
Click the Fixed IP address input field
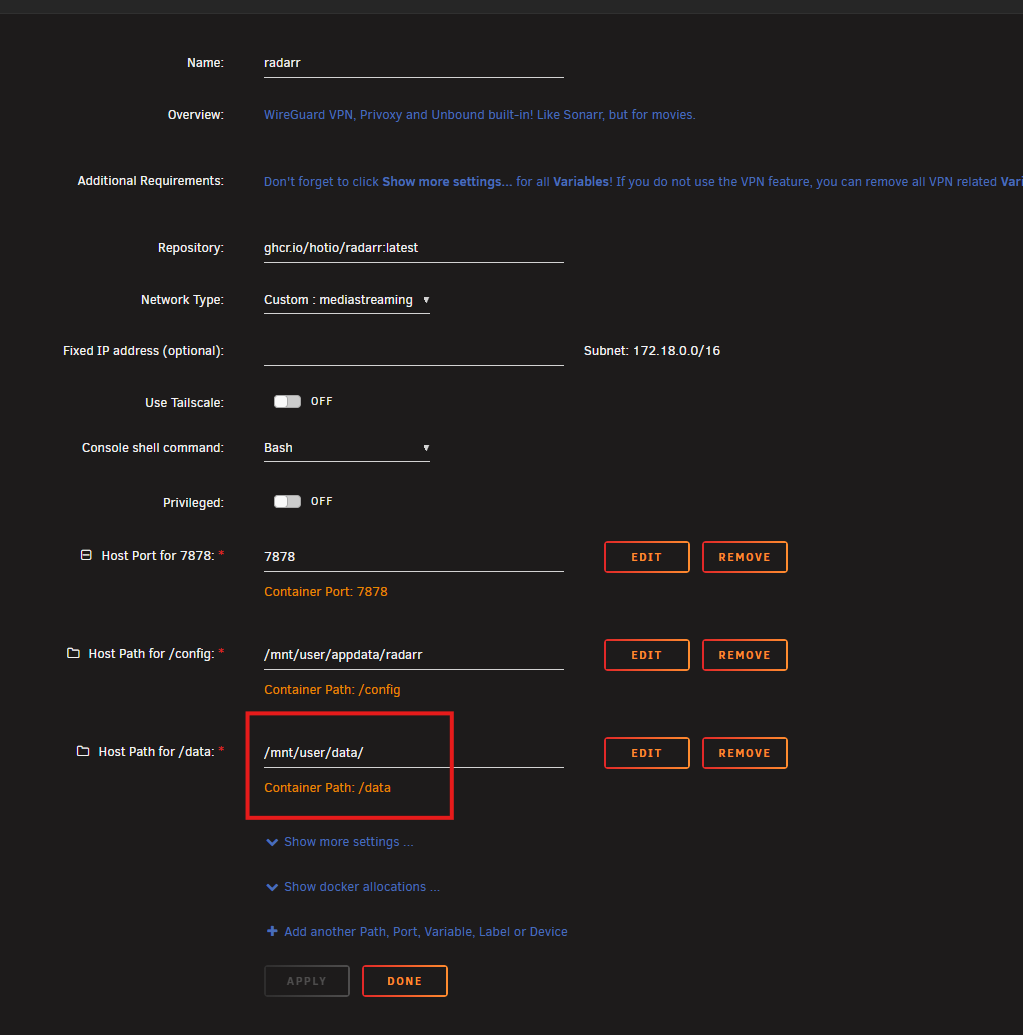pos(413,351)
